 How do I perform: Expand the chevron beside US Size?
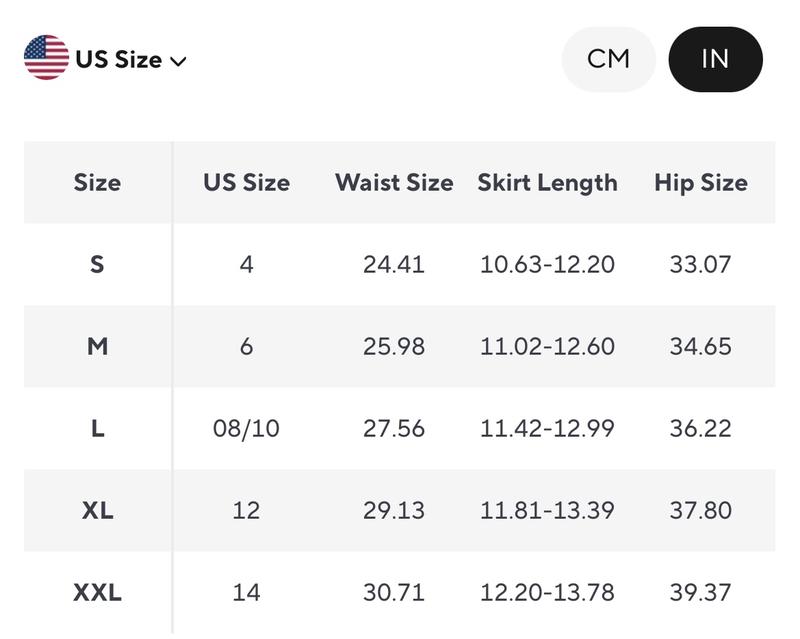click(178, 62)
